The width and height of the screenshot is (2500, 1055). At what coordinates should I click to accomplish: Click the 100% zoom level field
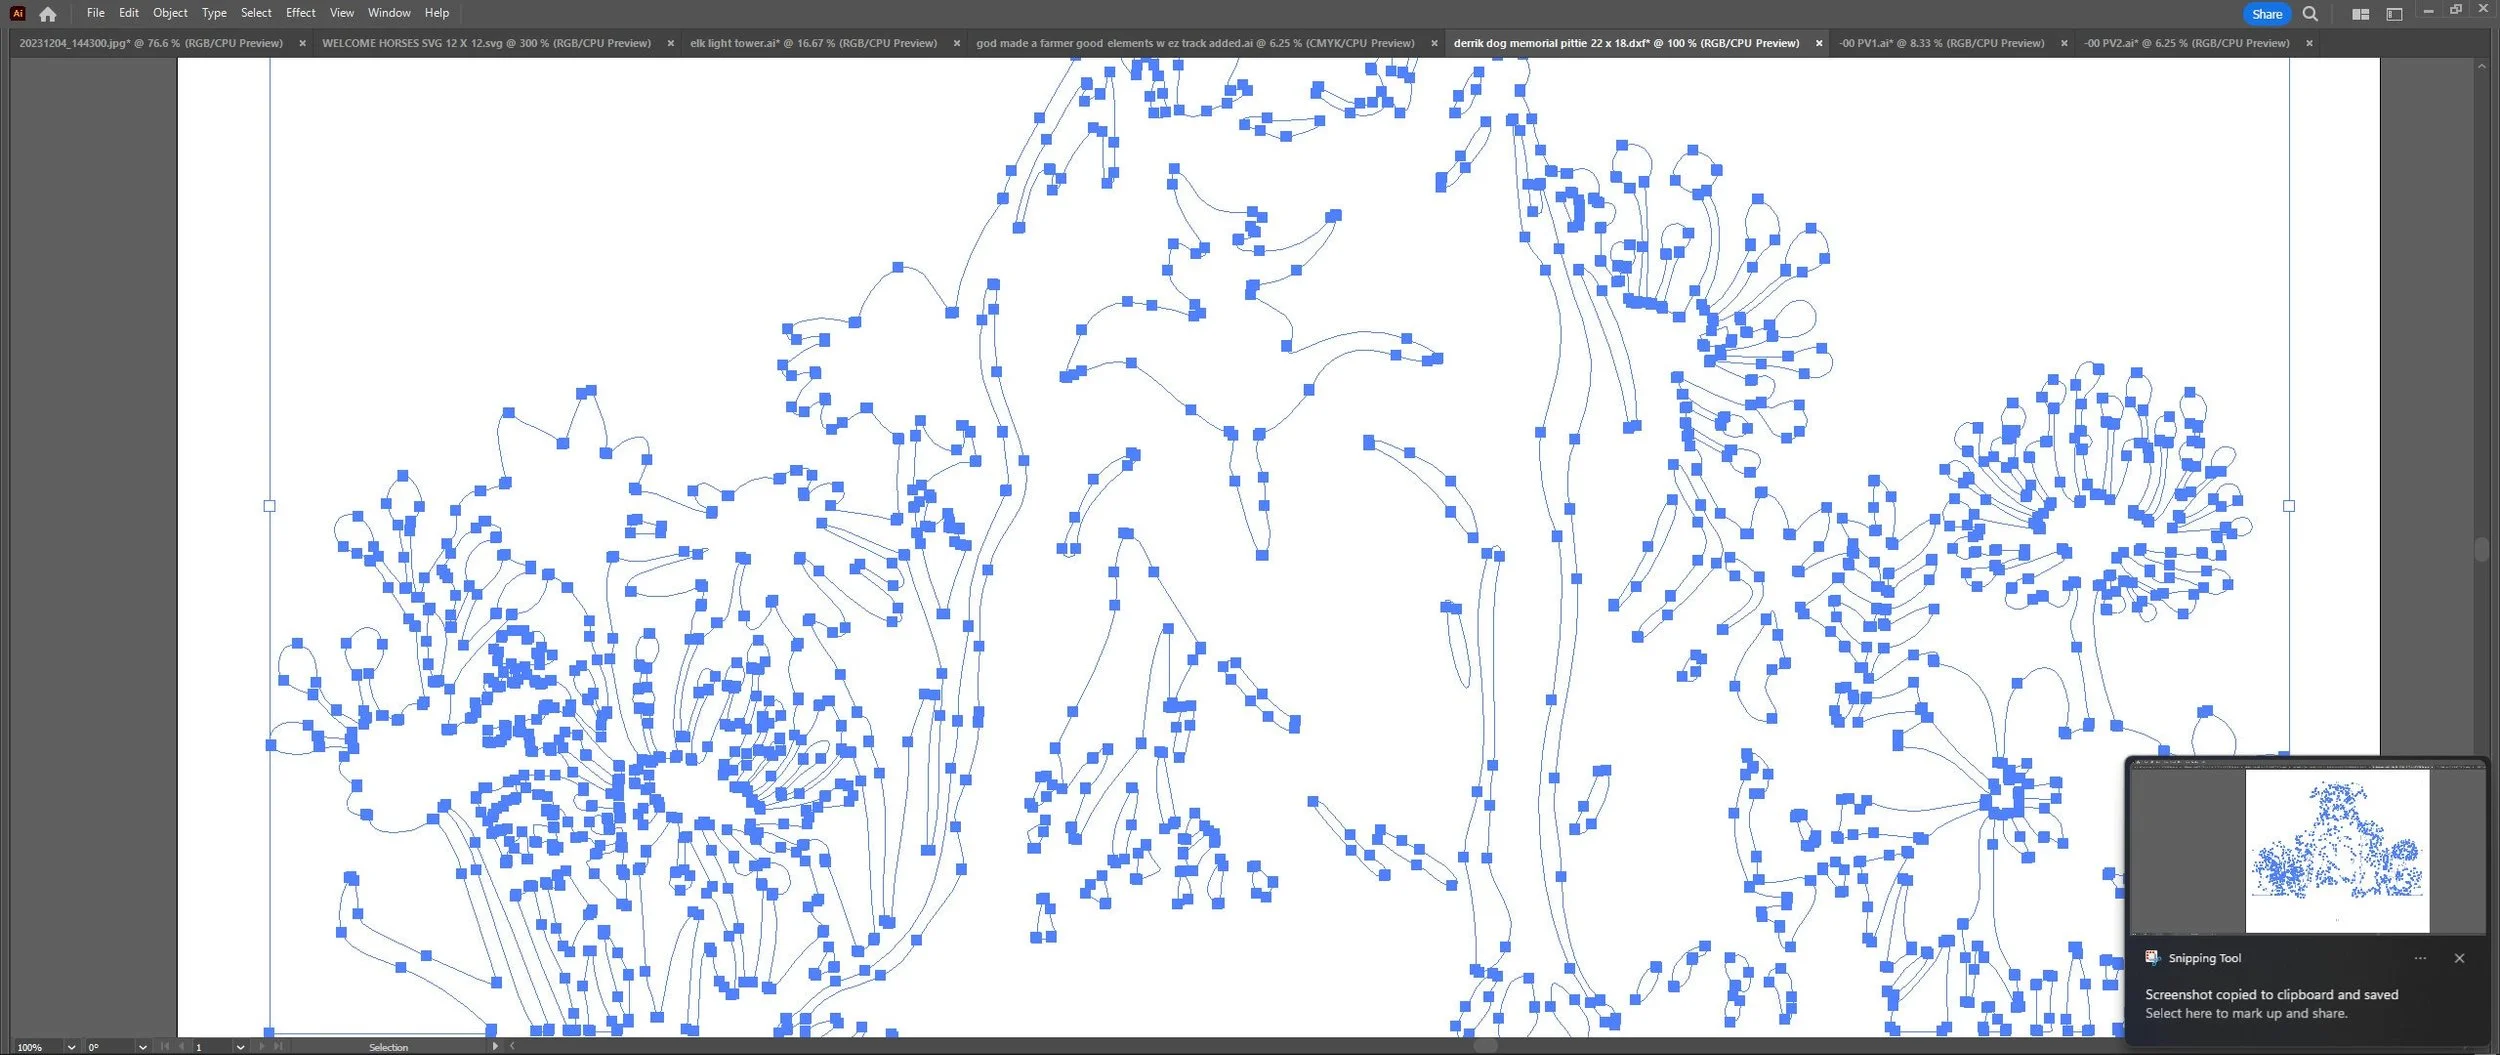(38, 1047)
